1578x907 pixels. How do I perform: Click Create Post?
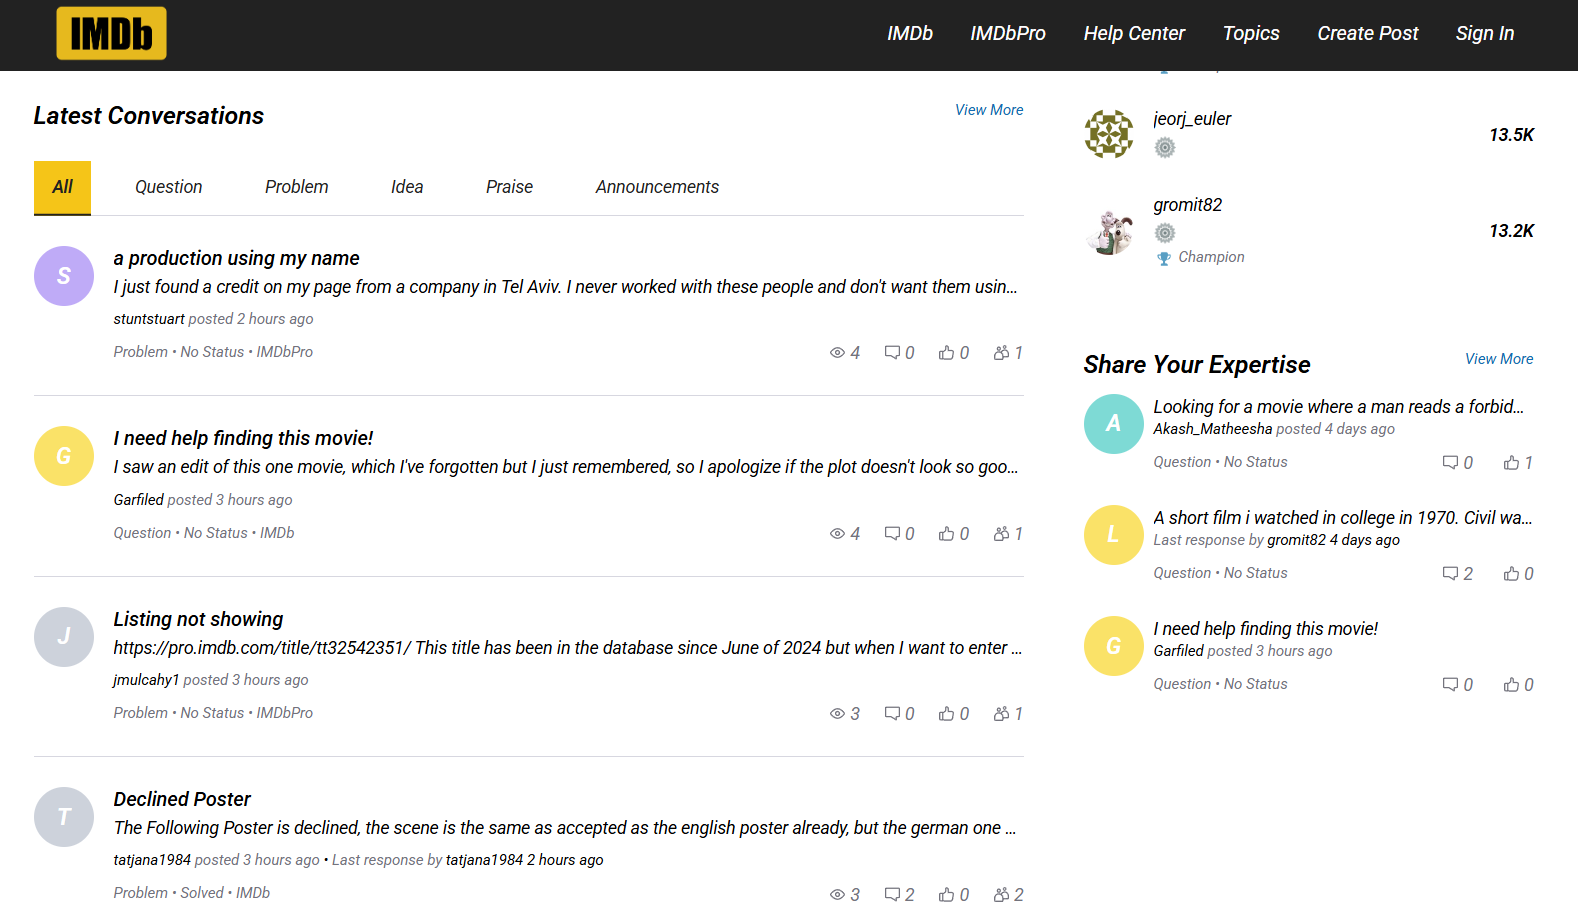click(1367, 34)
